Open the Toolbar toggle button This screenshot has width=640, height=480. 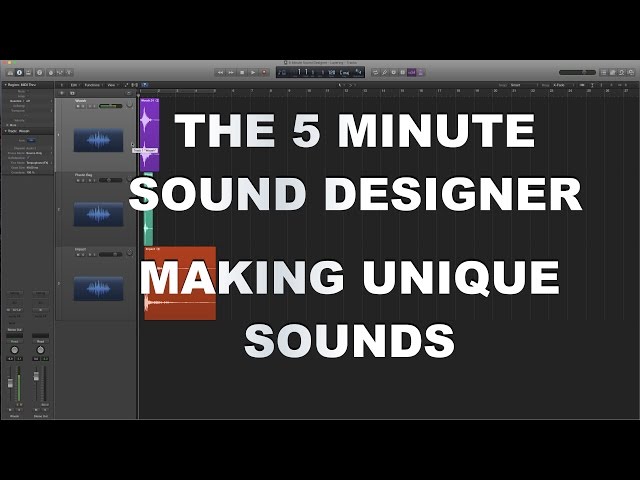point(29,73)
